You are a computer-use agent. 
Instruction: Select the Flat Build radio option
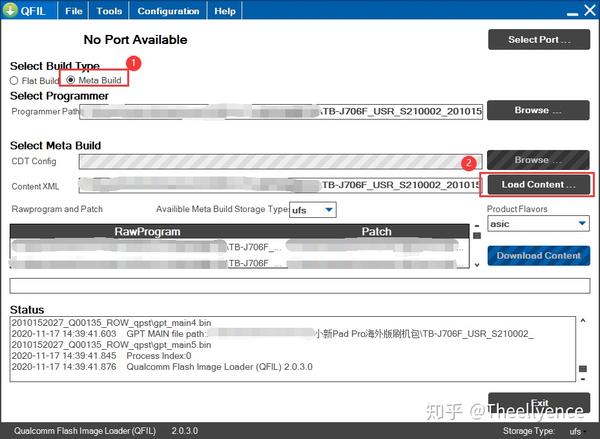[x=34, y=81]
